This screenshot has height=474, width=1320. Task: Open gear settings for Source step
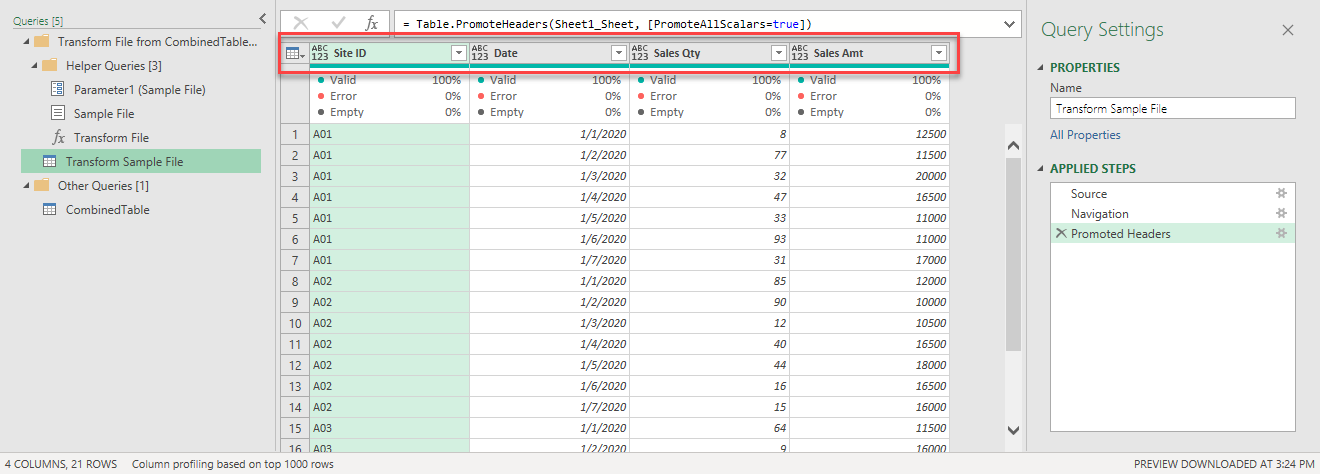[1281, 194]
